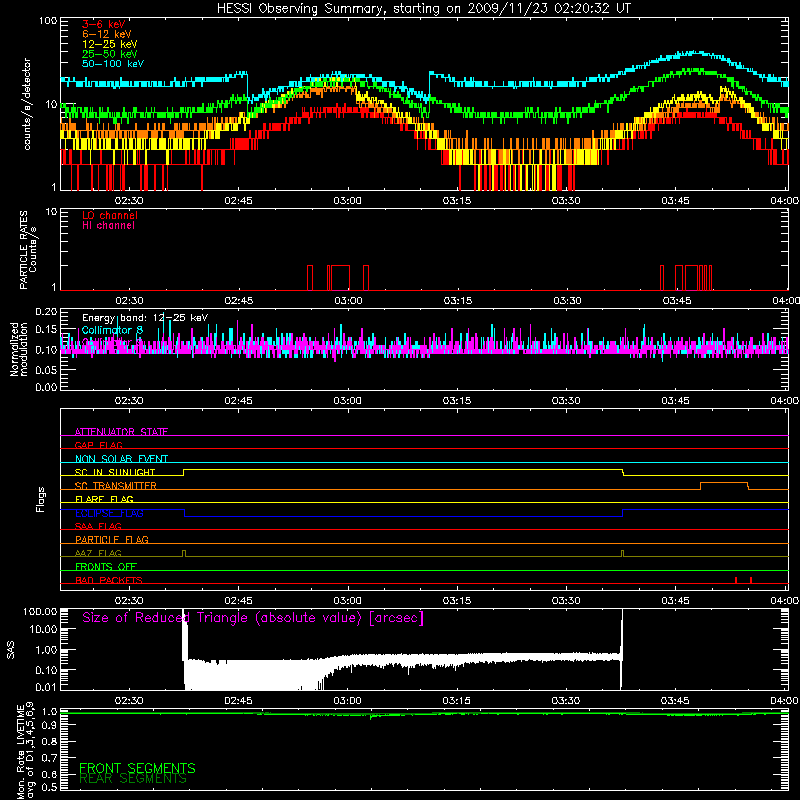Click the '0.15' tick on modulation axis
The image size is (800, 800).
[46, 330]
